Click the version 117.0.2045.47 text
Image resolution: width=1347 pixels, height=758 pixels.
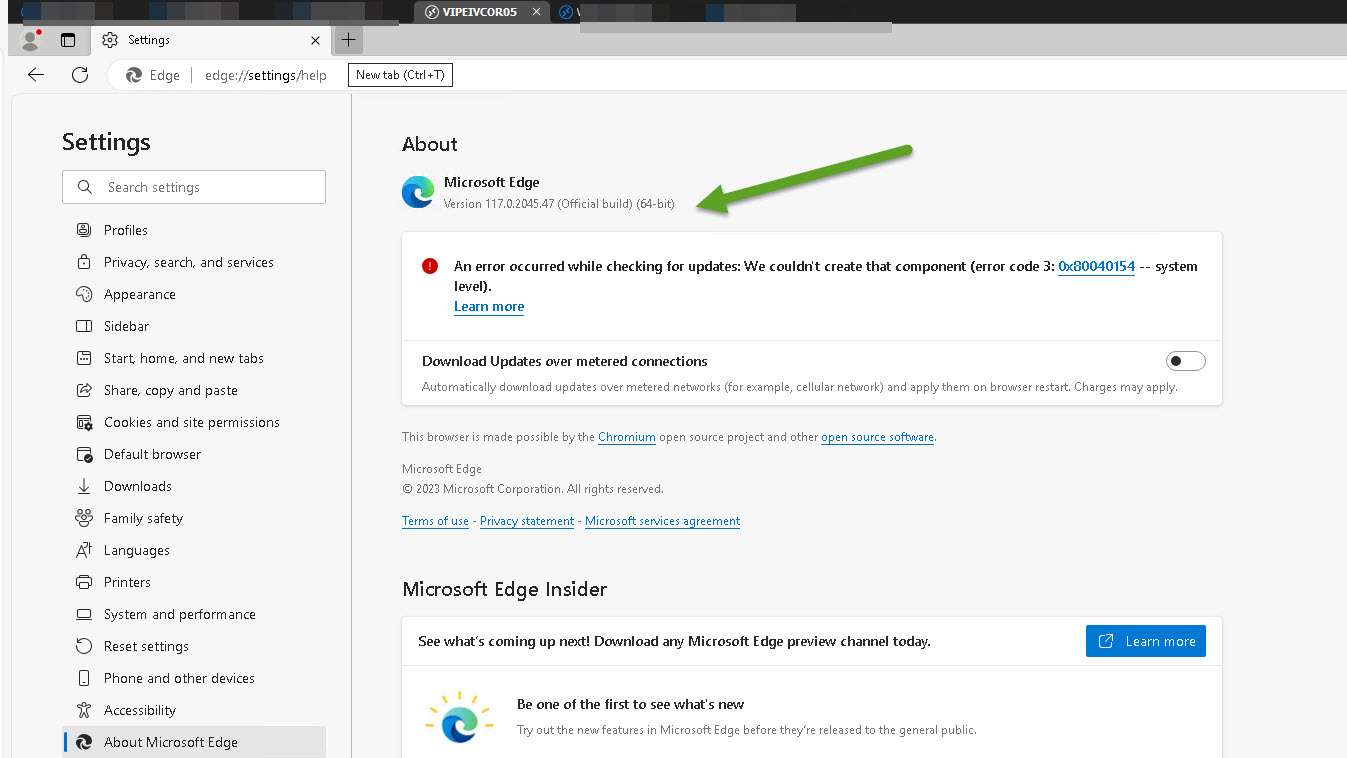tap(559, 204)
